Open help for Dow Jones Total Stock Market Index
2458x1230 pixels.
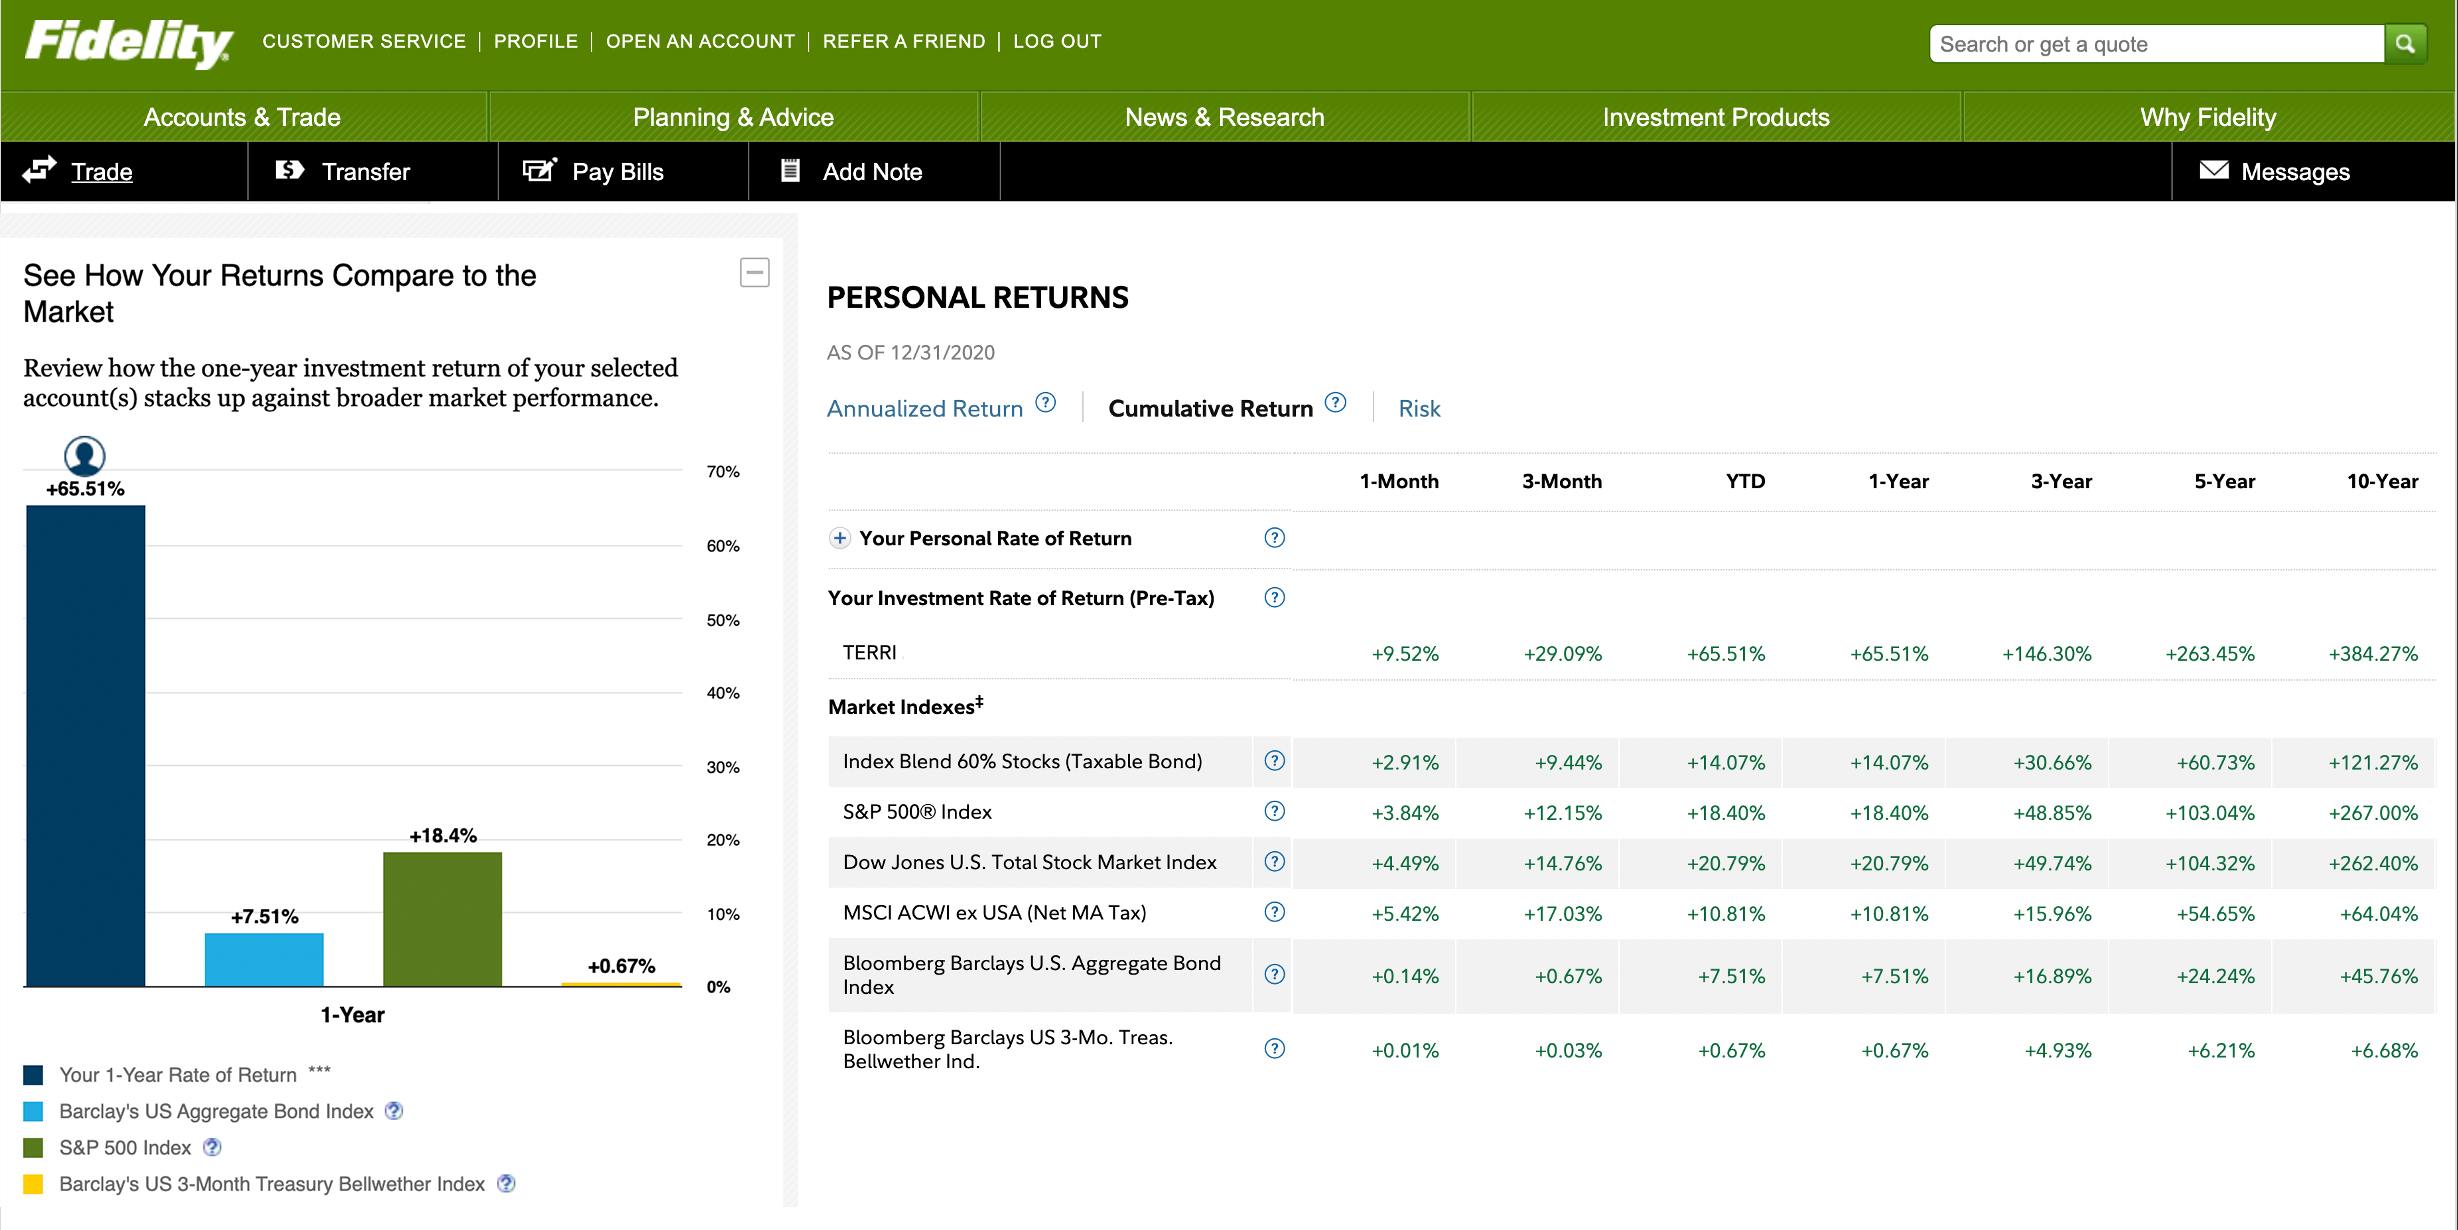click(1274, 862)
